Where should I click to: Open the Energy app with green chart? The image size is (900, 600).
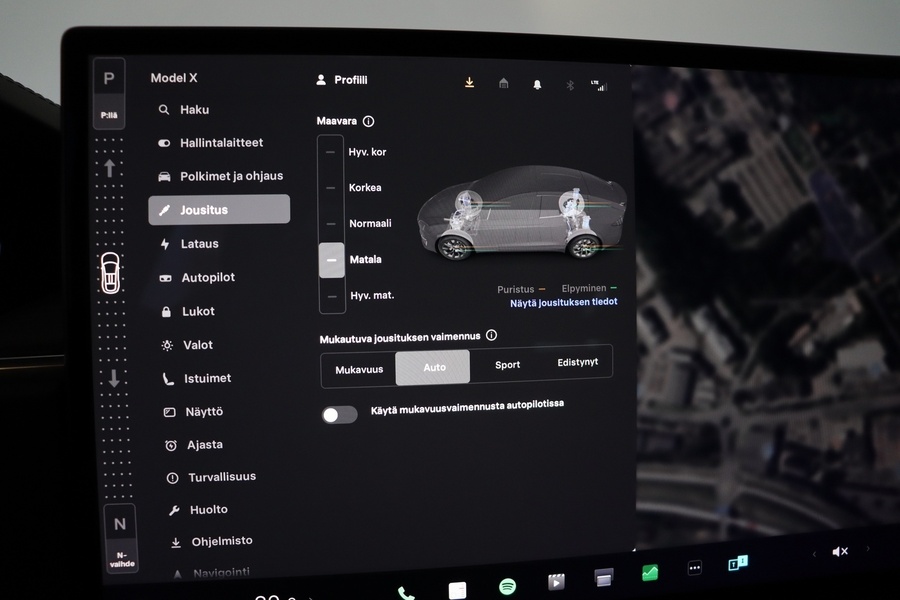(650, 572)
